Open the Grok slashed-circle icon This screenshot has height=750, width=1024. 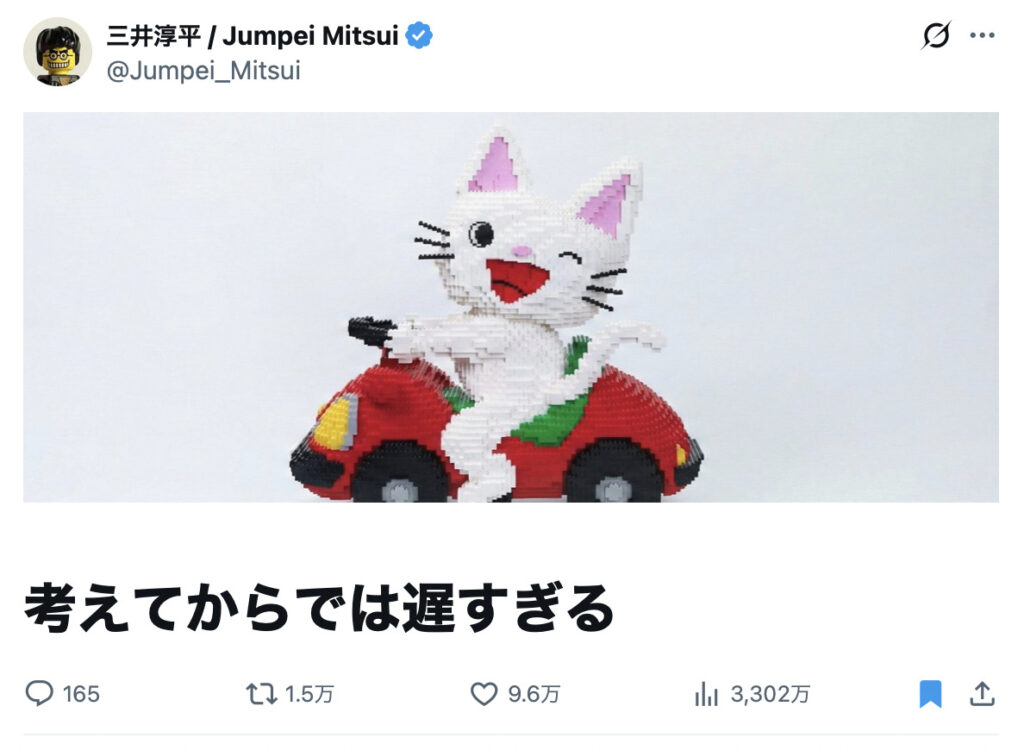pyautogui.click(x=936, y=35)
